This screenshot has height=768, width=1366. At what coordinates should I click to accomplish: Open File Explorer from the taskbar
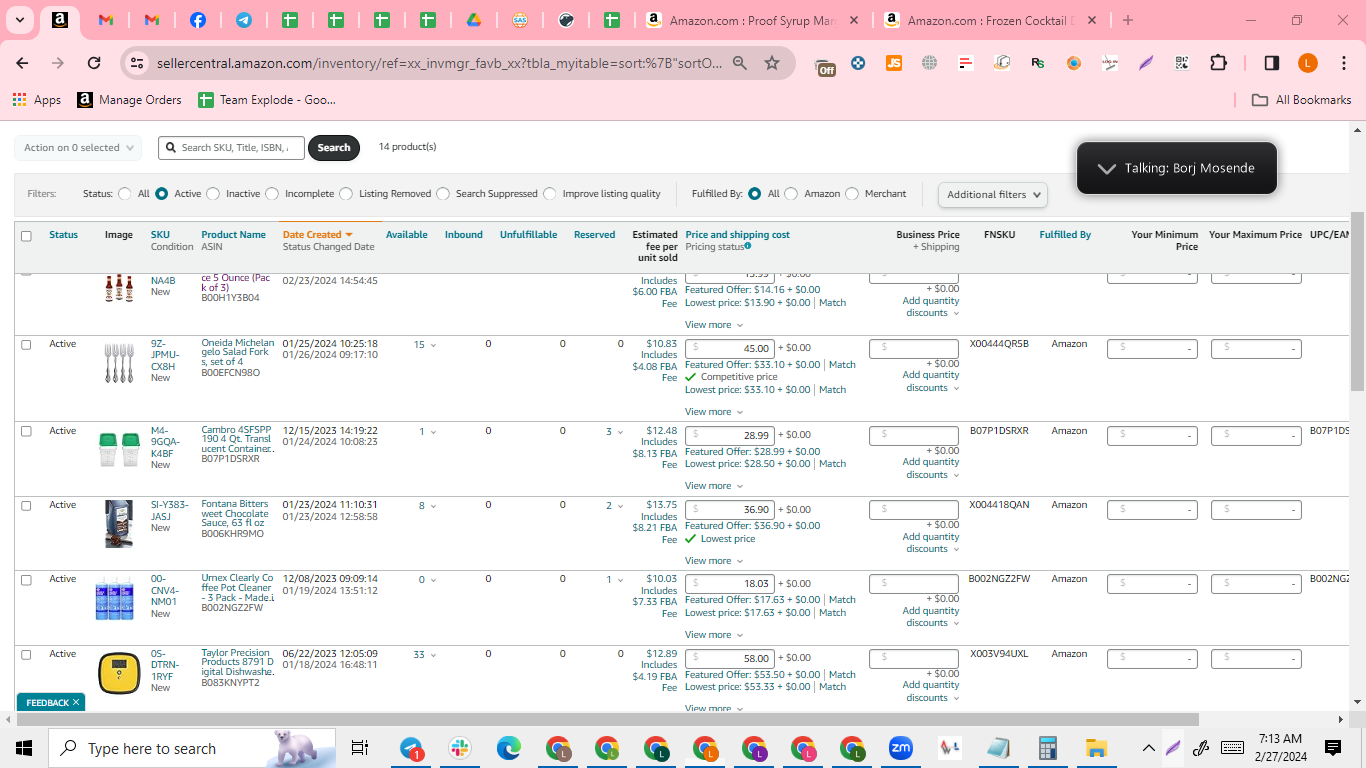point(1097,748)
